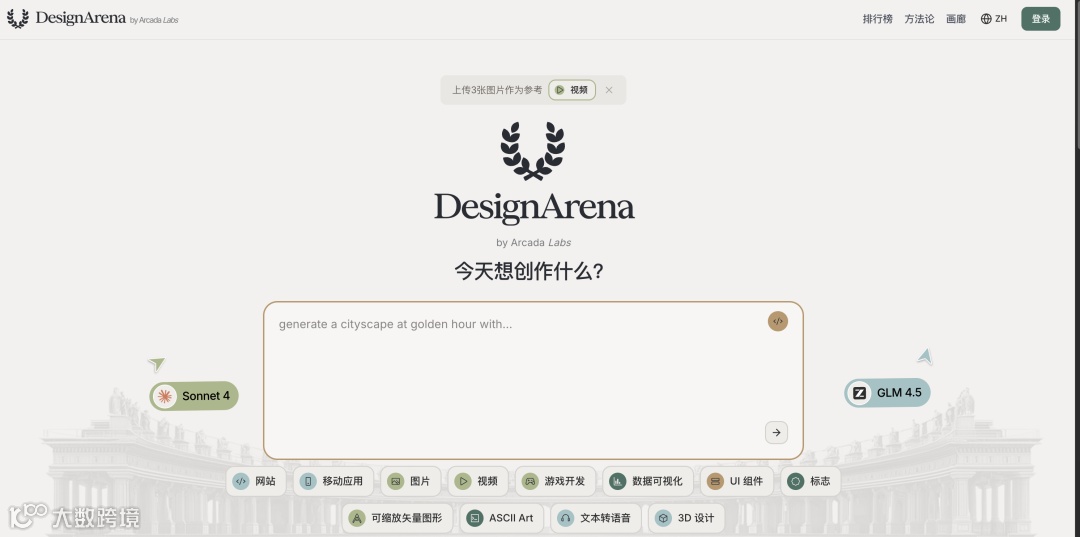Dismiss the upload reference banner

coord(609,90)
